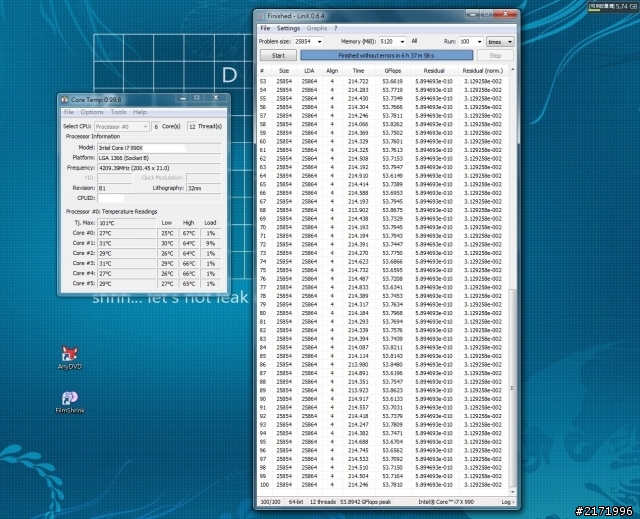Viewport: 640px width, 519px height.
Task: Click the Threads count field showing 12
Action: pos(192,126)
